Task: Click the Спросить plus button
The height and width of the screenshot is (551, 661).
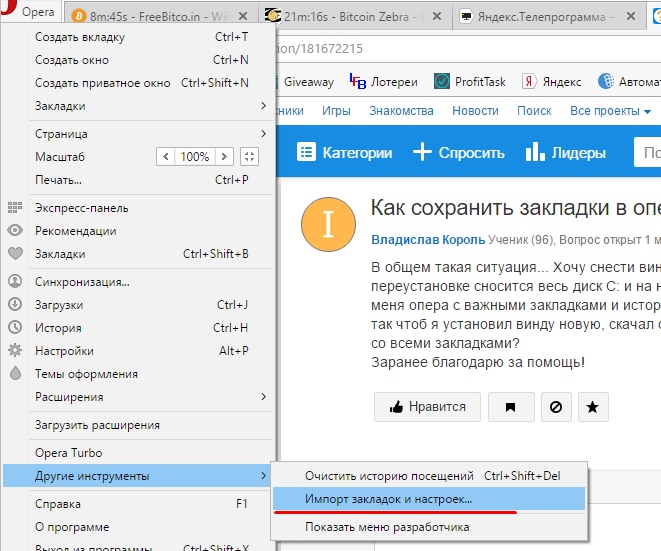Action: point(459,152)
